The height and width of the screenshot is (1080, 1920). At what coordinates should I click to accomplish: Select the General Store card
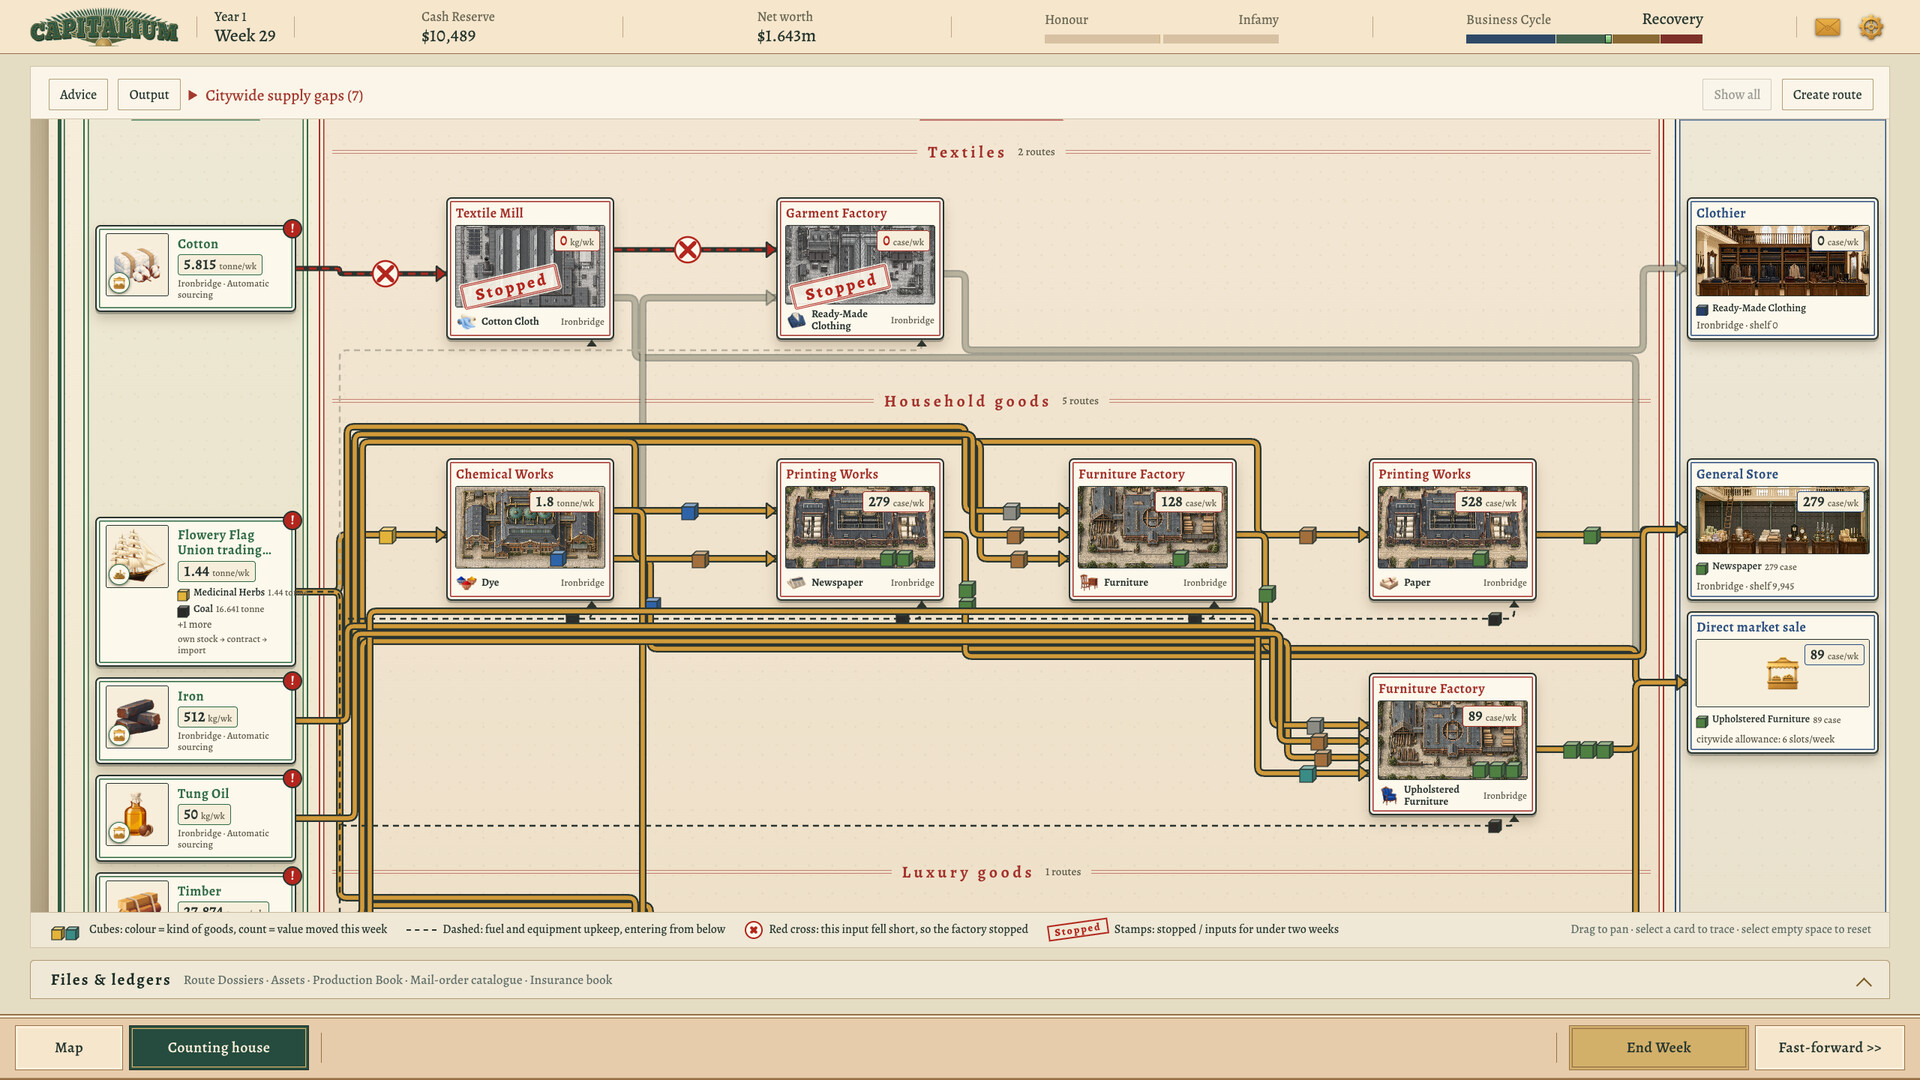(x=1782, y=529)
